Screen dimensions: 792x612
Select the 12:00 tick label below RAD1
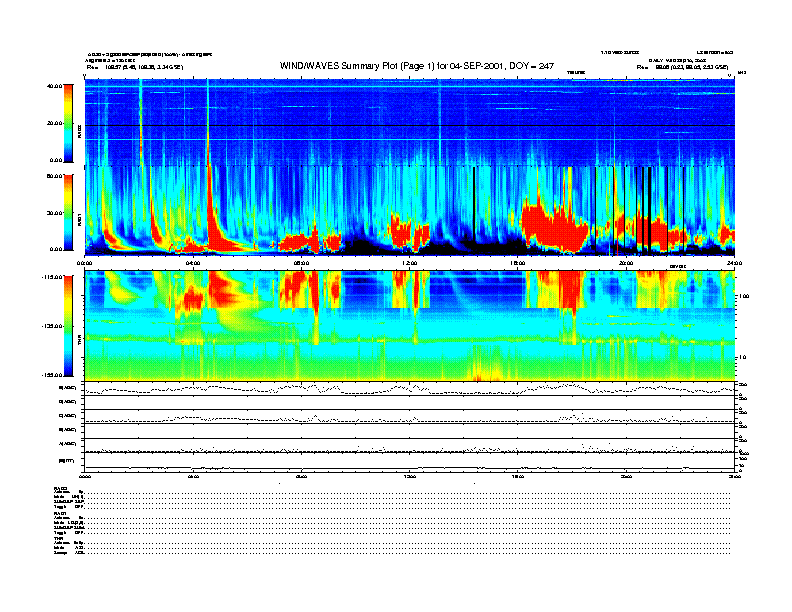[x=410, y=263]
